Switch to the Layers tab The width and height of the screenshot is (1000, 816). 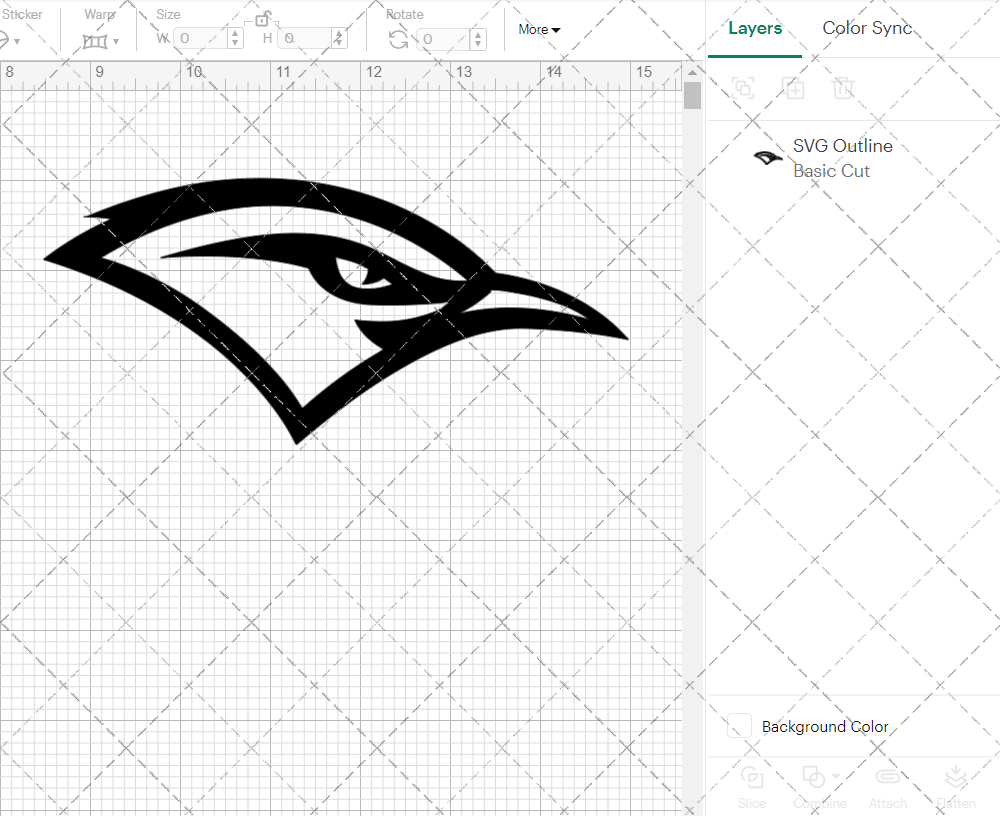pos(755,28)
